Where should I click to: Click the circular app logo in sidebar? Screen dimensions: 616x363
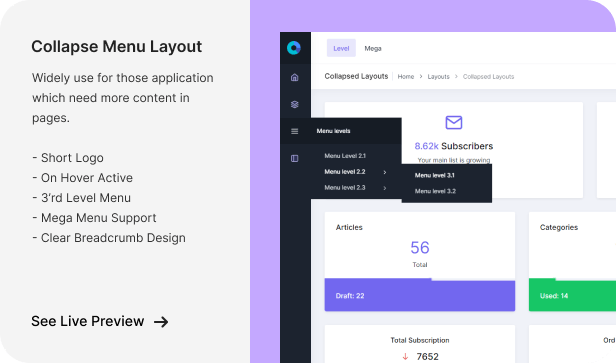[294, 48]
